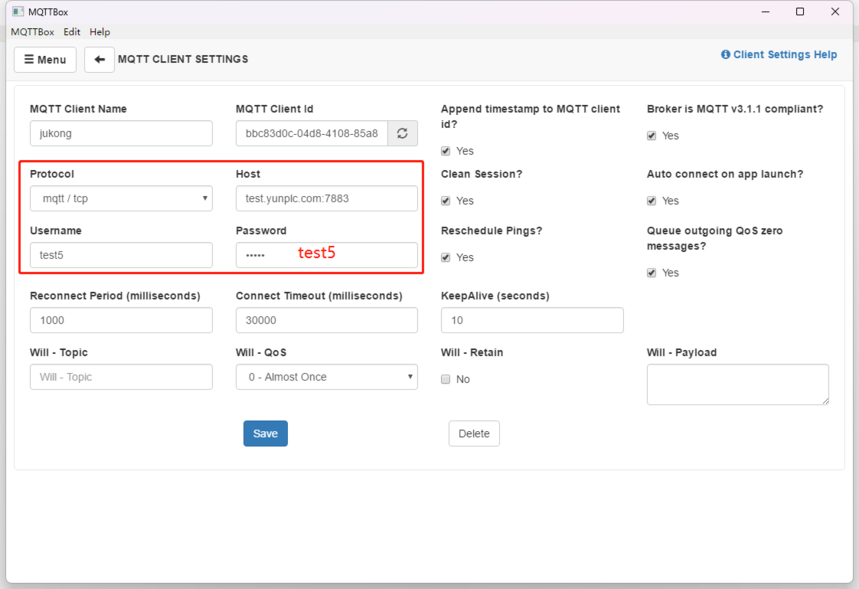Toggle Append timestamp to MQTT client id checkbox
The image size is (859, 589).
click(446, 151)
